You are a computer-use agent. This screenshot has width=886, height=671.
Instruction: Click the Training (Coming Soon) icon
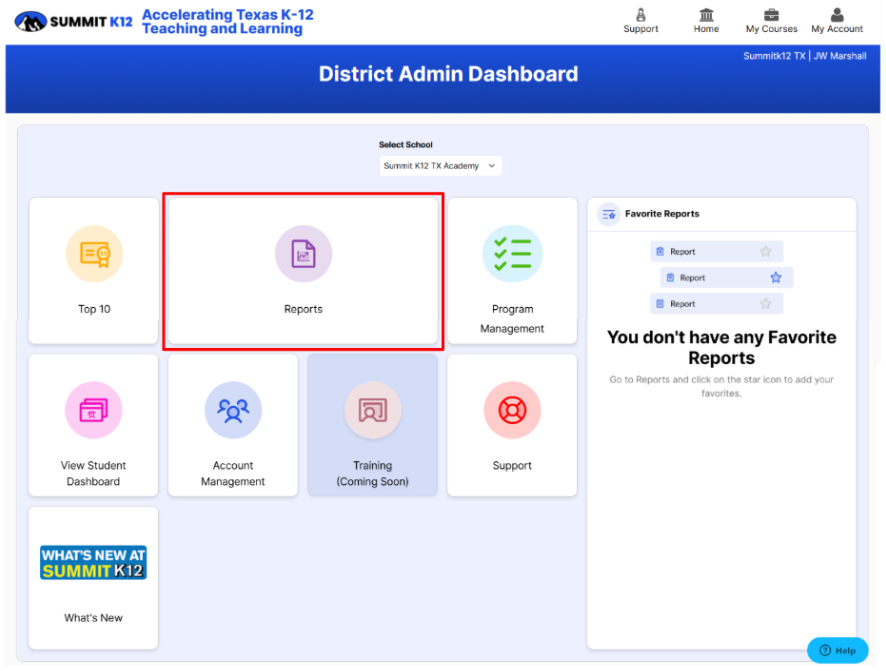(x=372, y=410)
